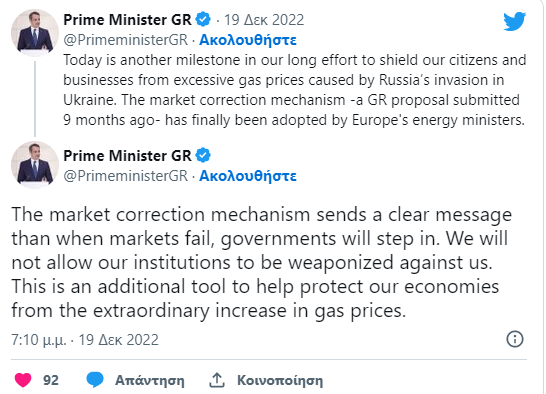Click @PrimeministerGR handle in the second tweet

pos(126,176)
